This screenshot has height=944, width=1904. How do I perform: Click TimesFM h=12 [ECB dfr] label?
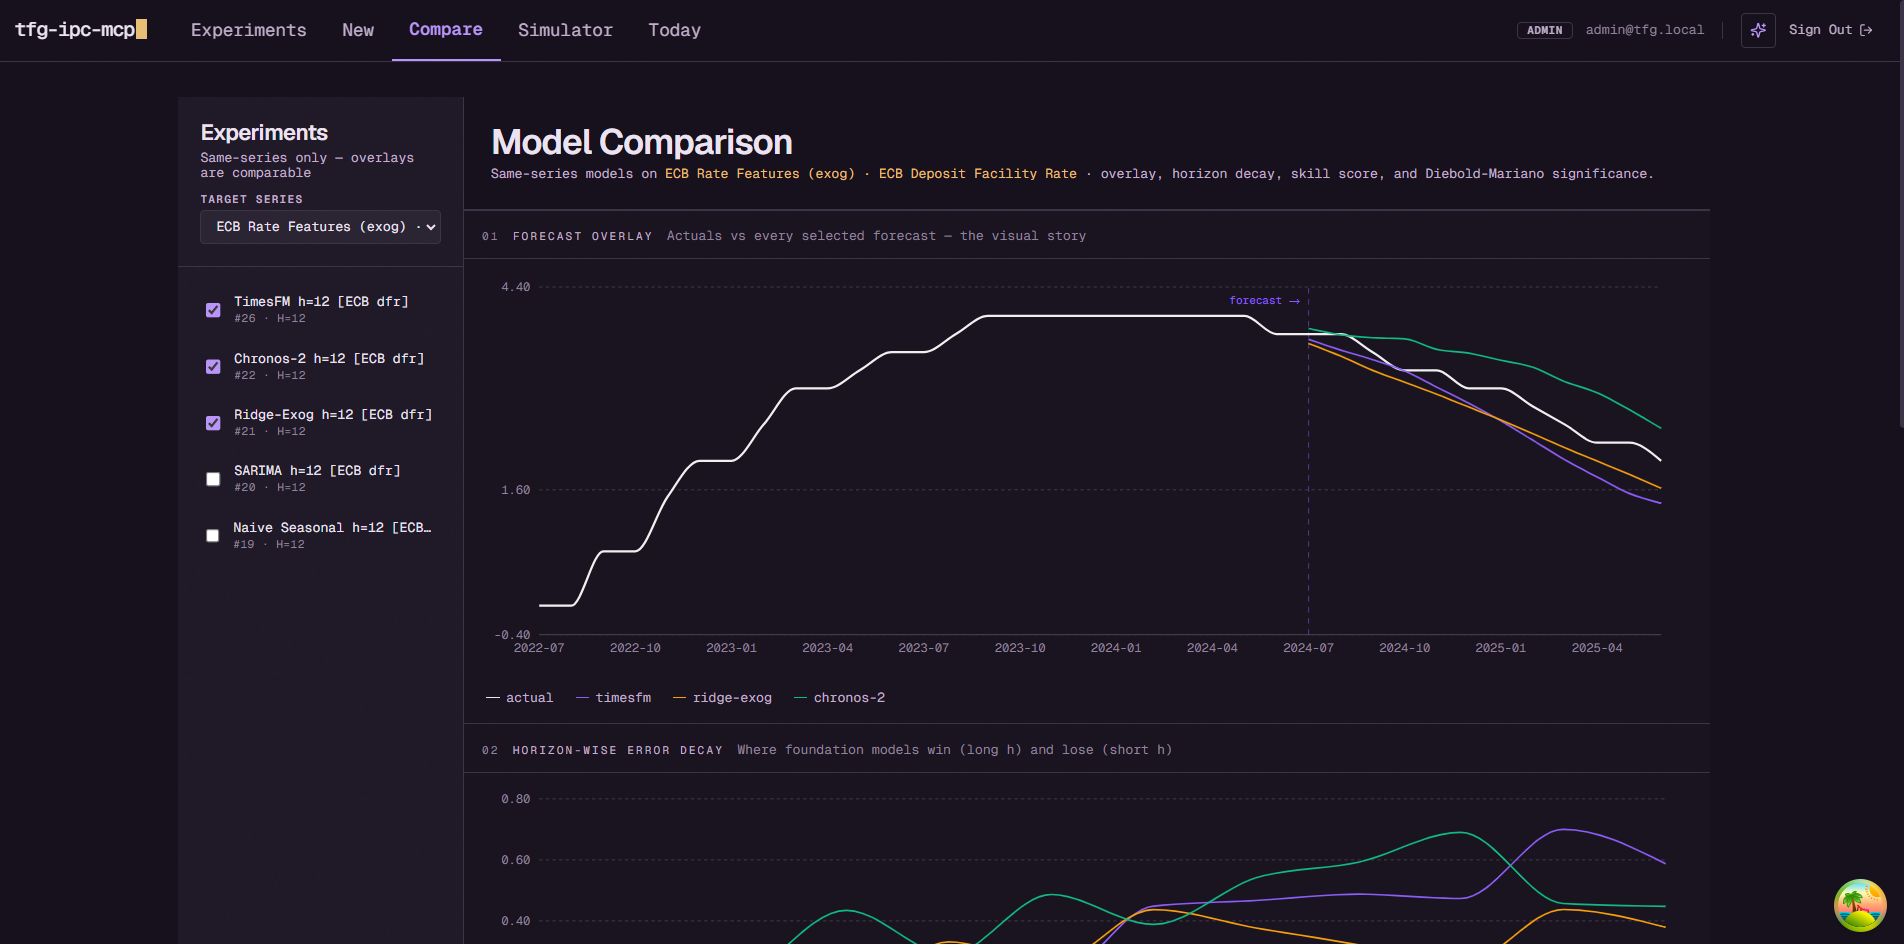pos(321,301)
